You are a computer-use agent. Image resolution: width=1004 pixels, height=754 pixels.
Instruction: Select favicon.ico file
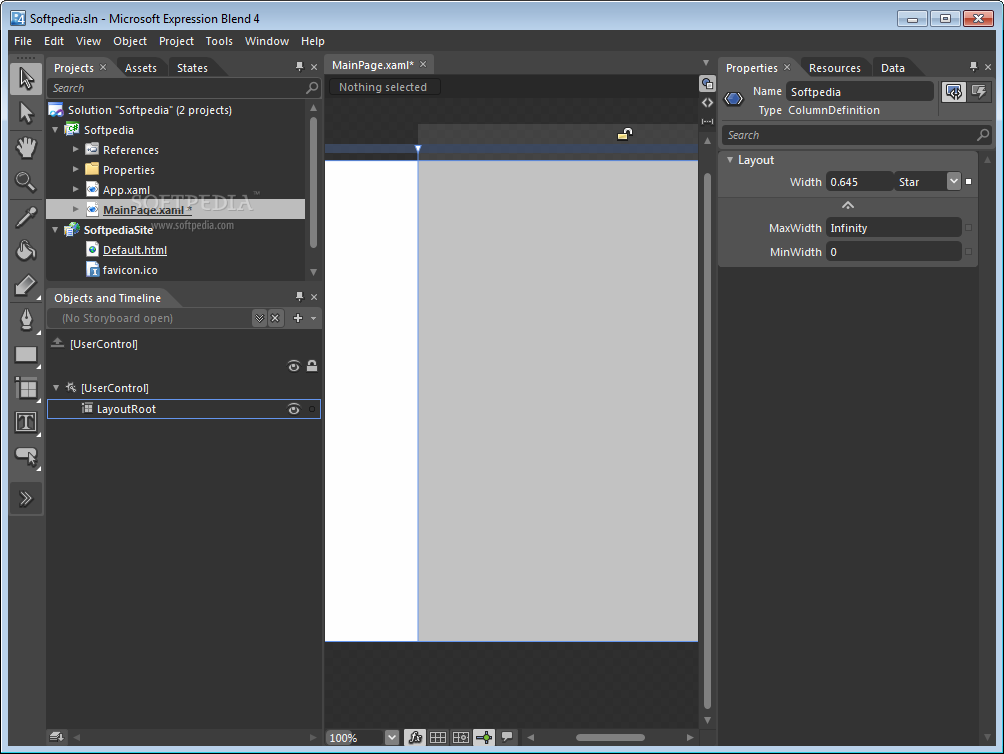coord(130,269)
